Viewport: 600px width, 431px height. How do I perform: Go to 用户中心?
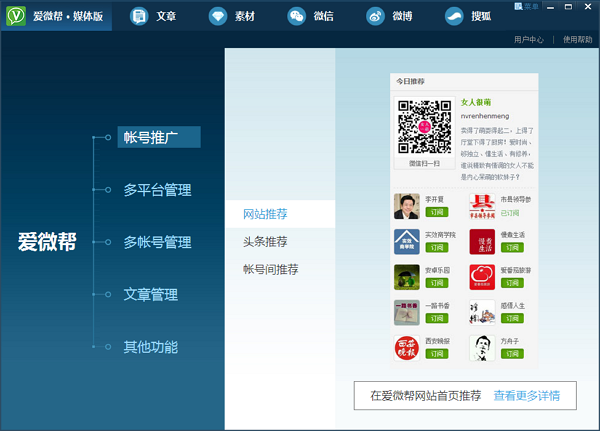click(529, 39)
